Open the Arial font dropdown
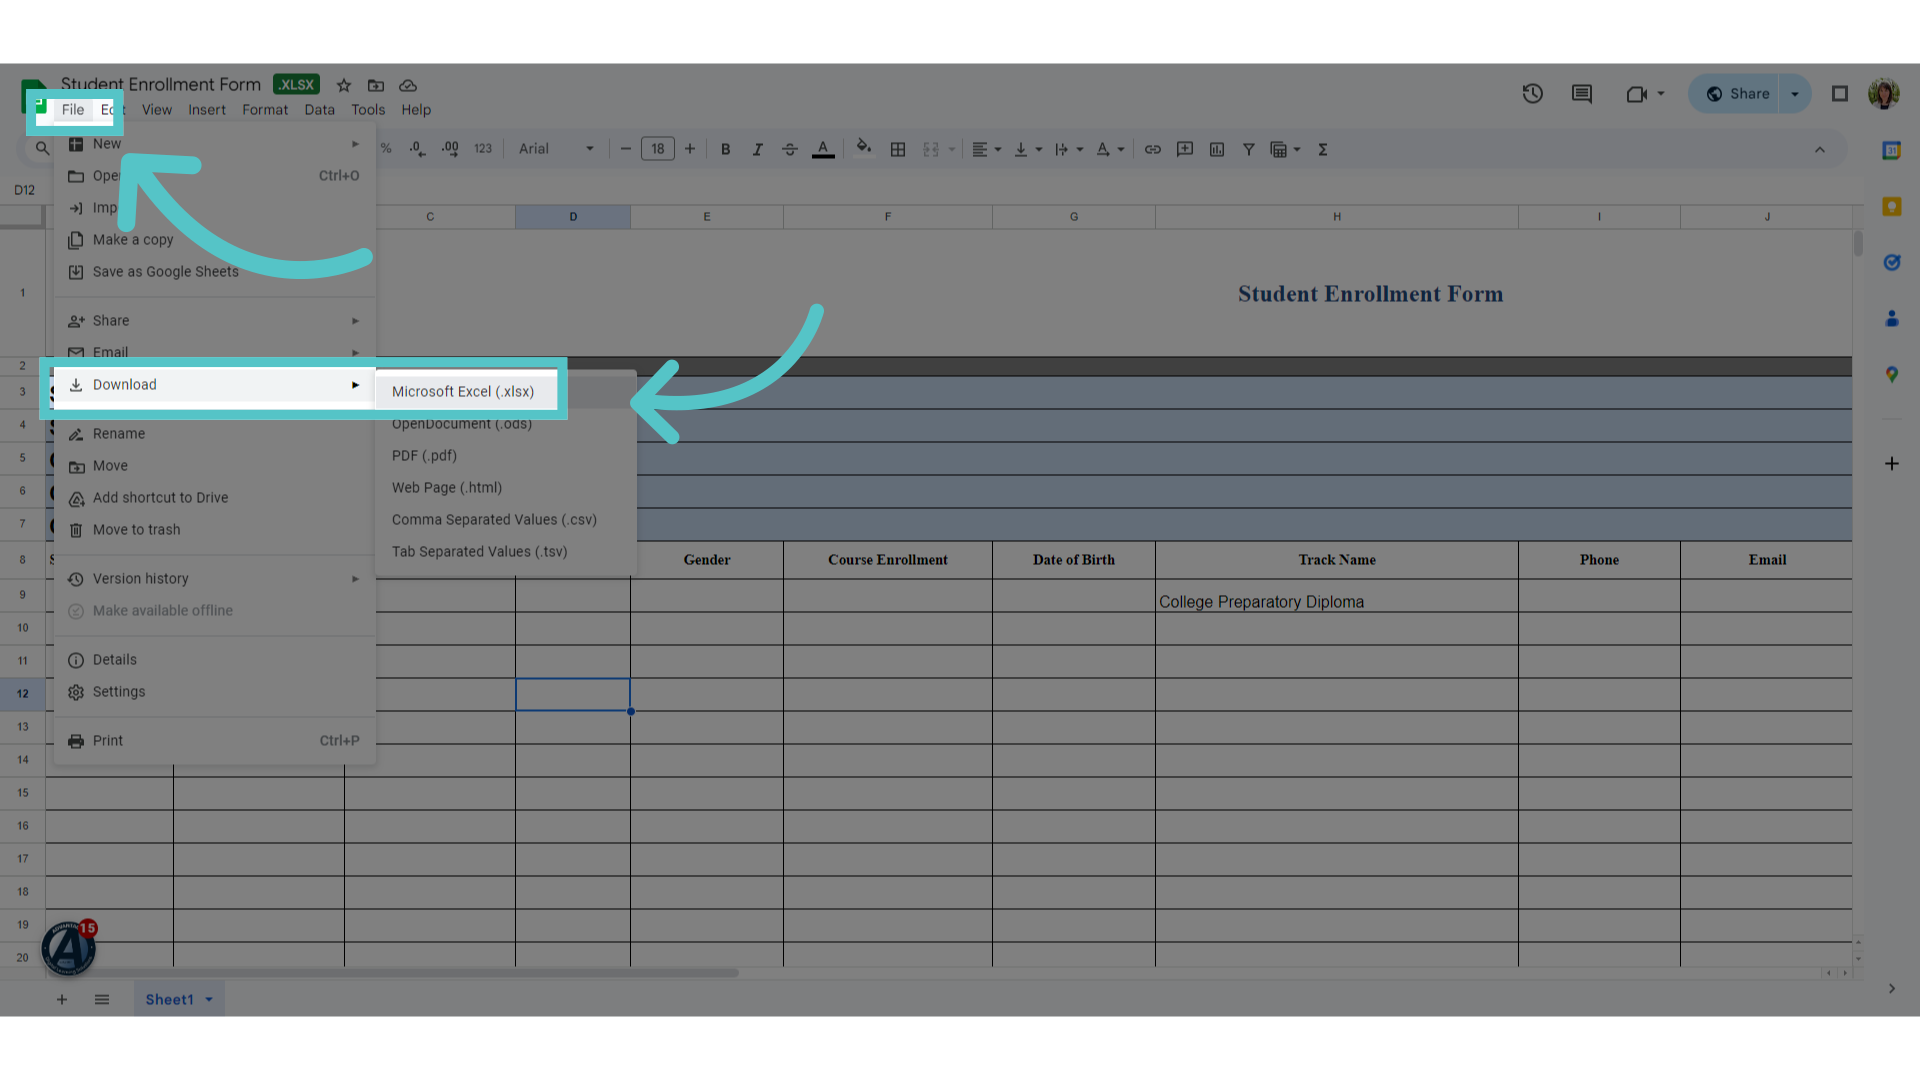 point(556,149)
